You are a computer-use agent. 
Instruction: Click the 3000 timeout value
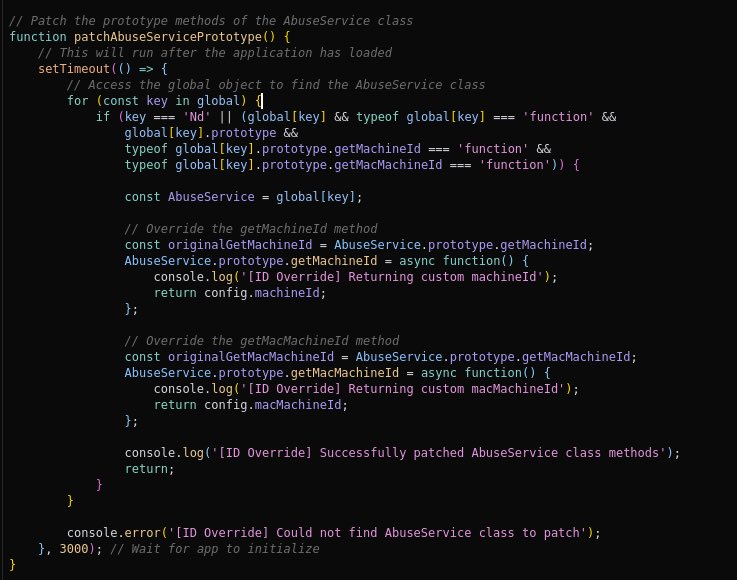pyautogui.click(x=74, y=548)
